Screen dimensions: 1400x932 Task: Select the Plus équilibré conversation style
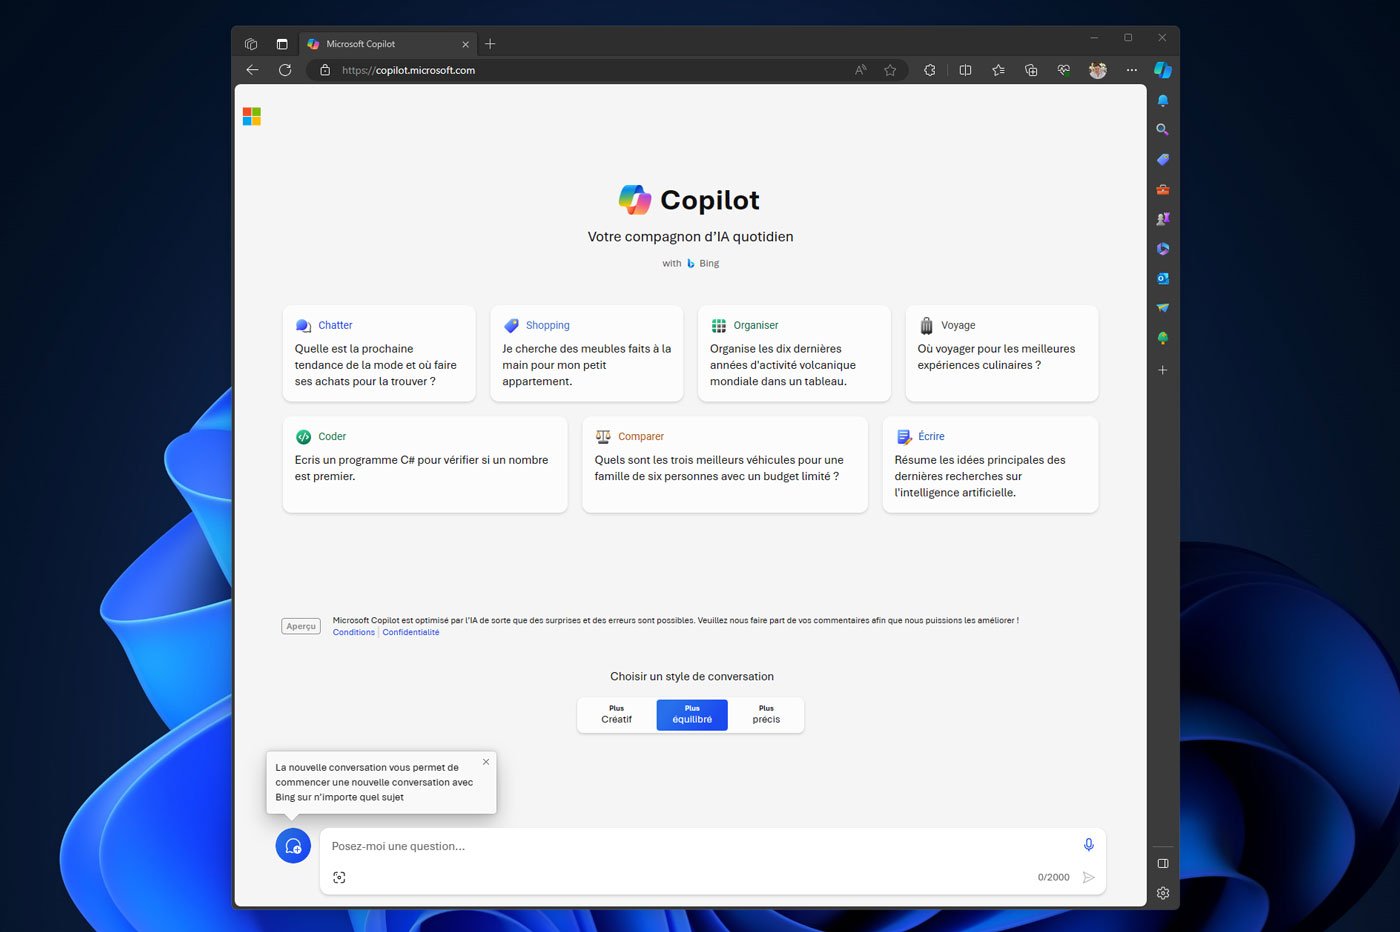point(692,715)
